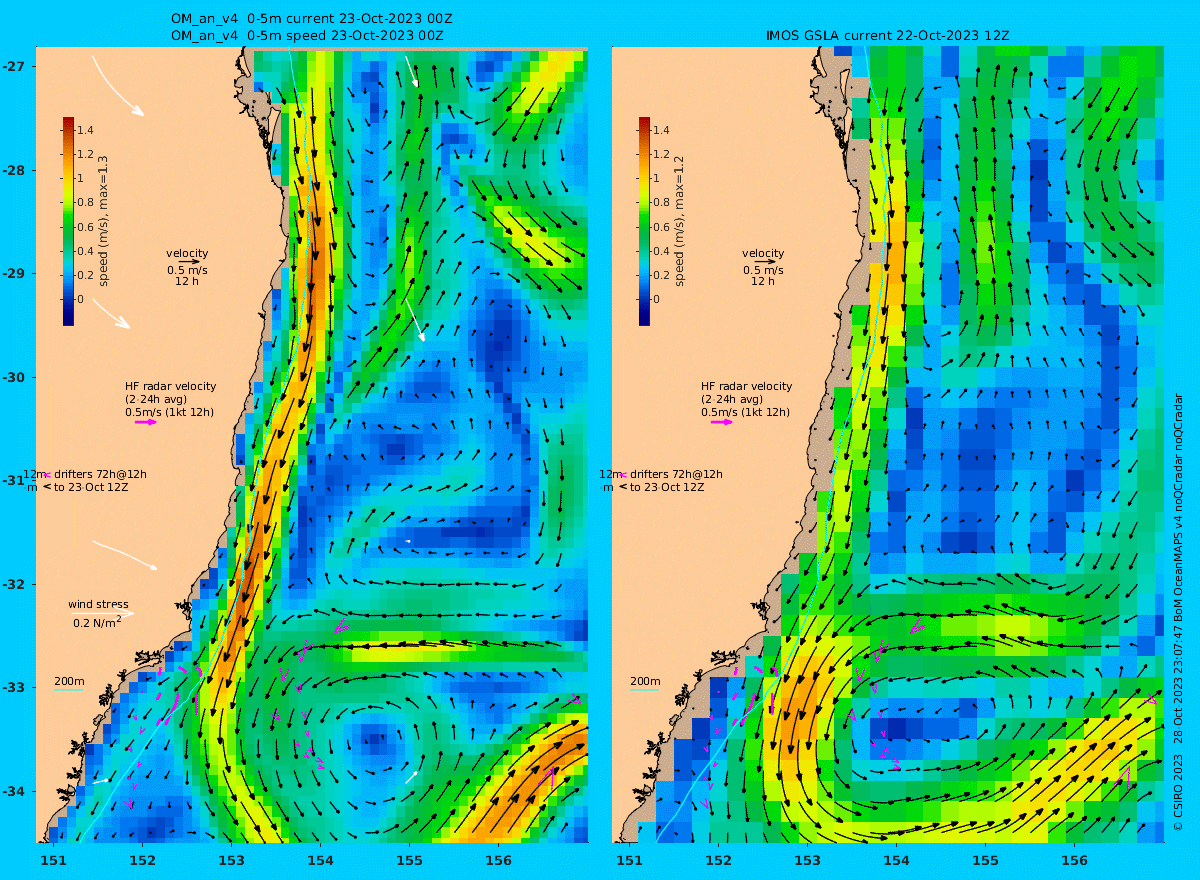The image size is (1200, 880).
Task: Click the left map speed color bar
Action: (68, 221)
